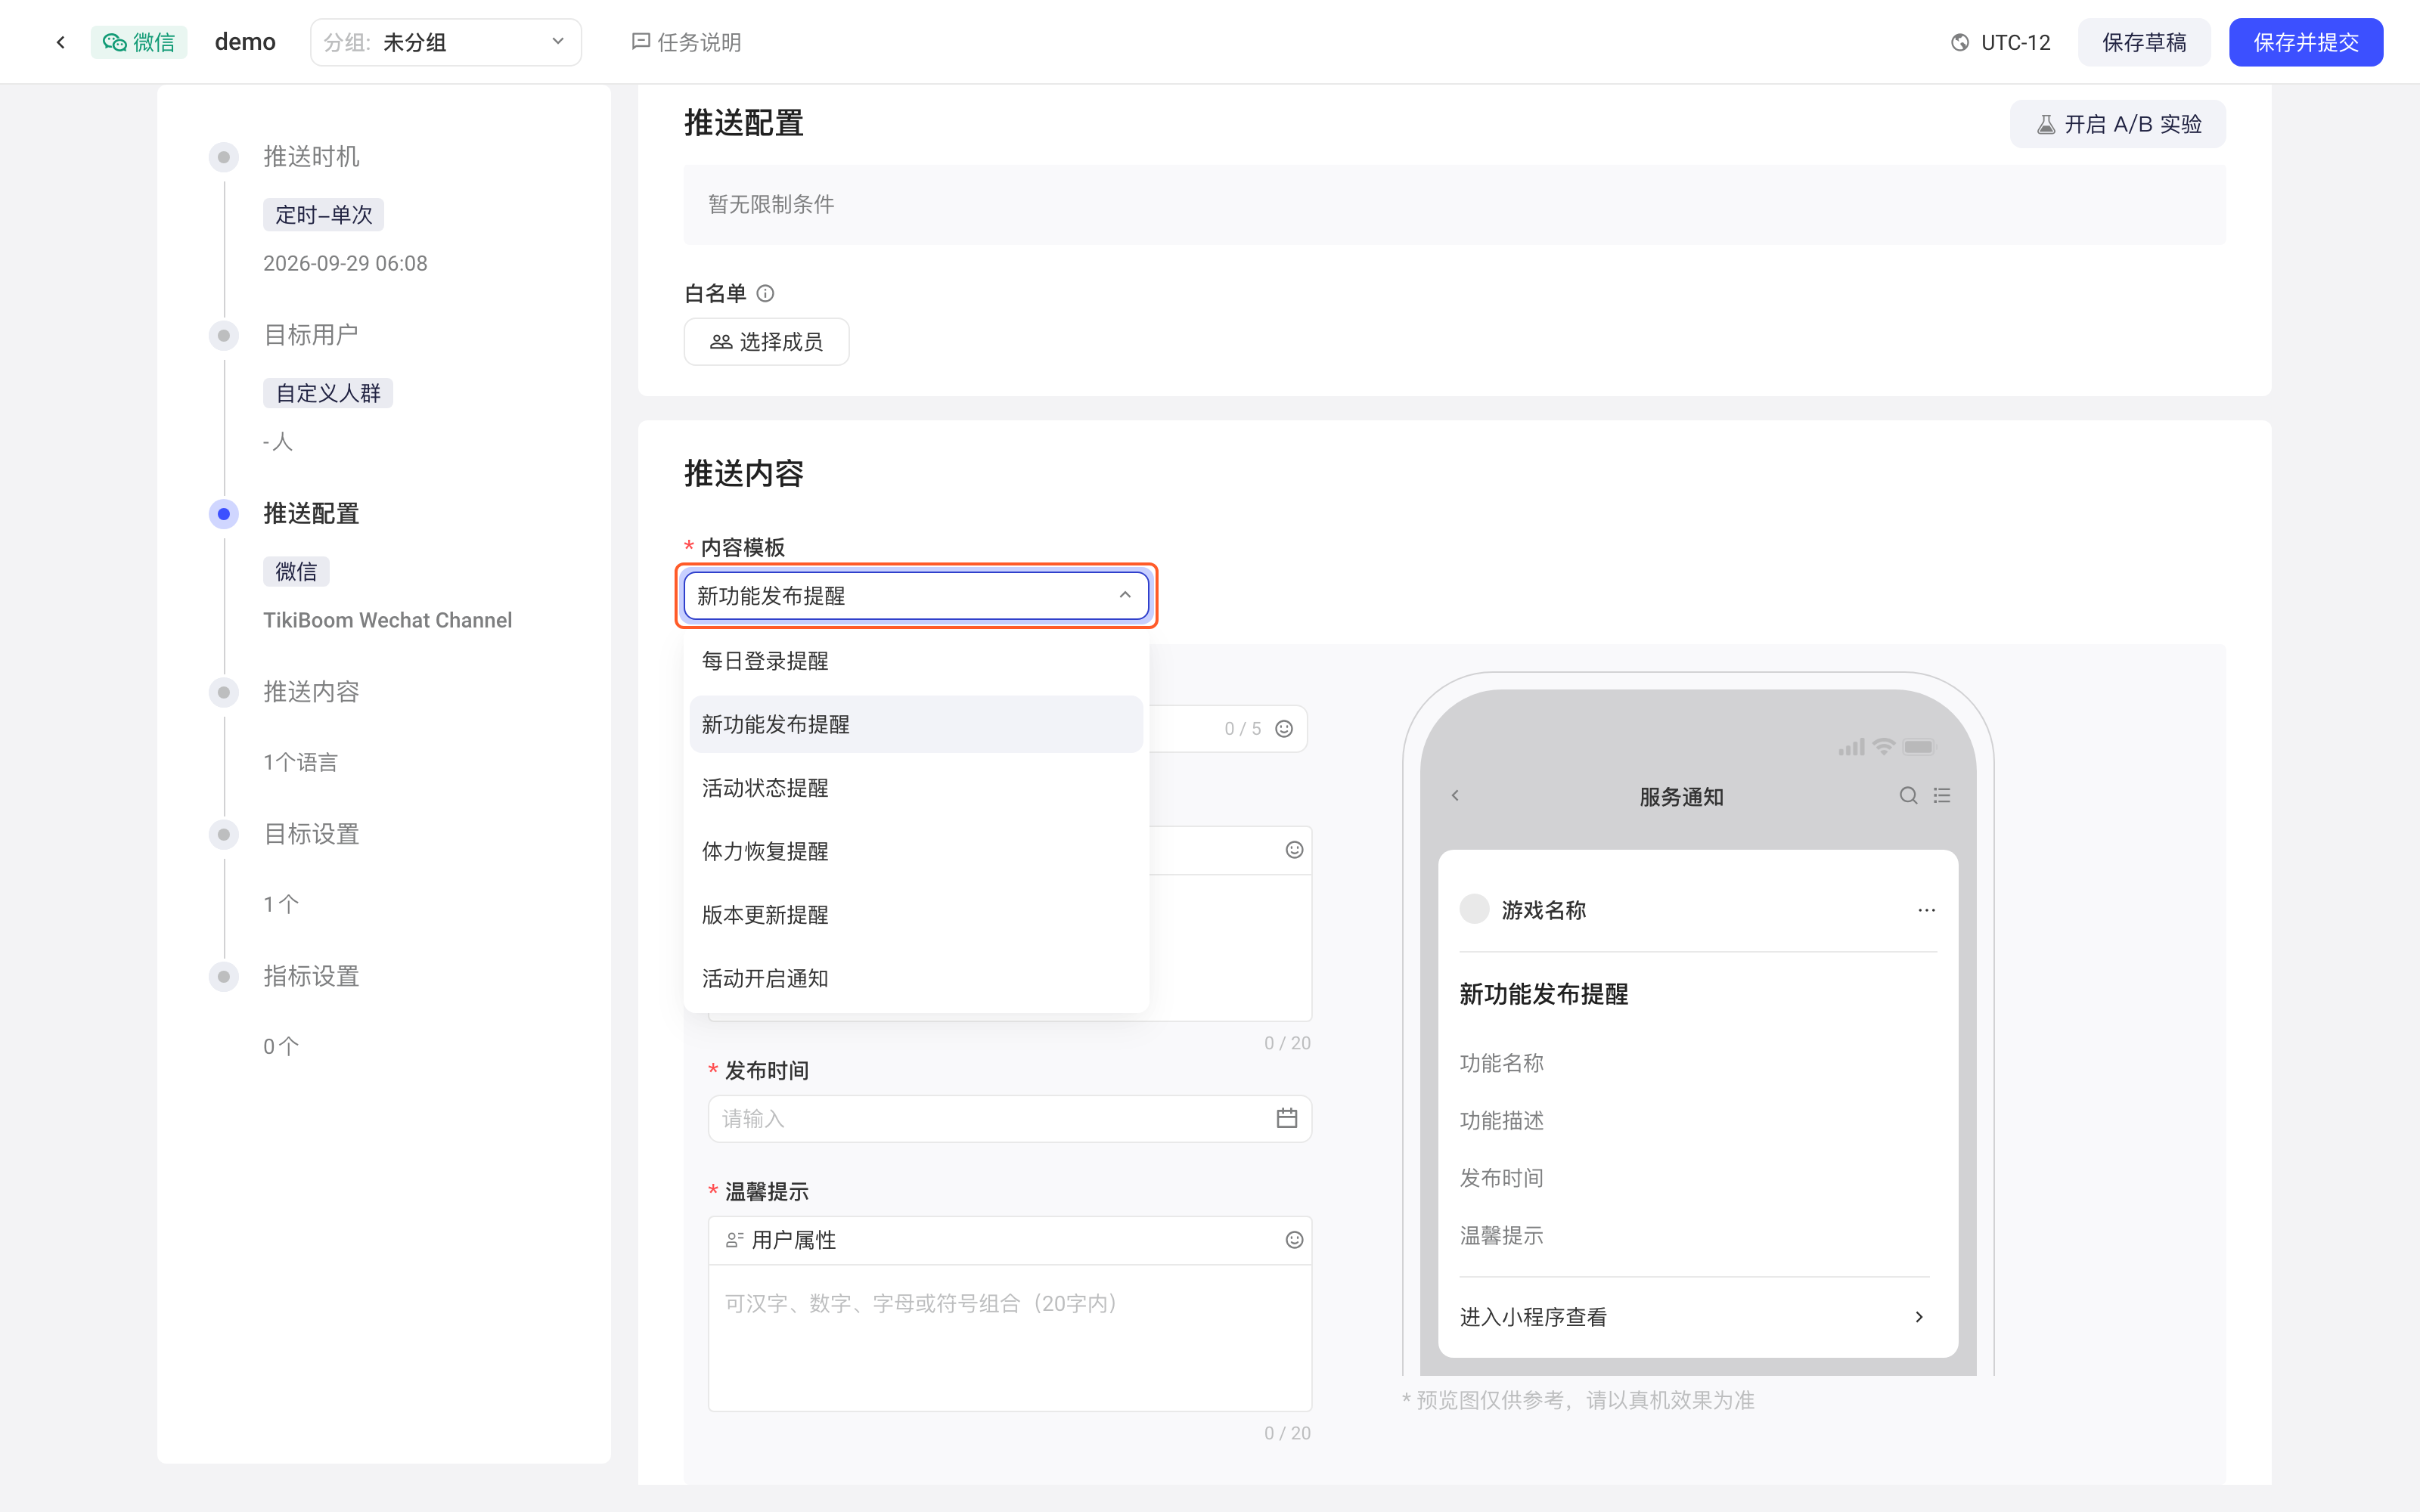Click the 白名单 info icon
Screen dimensions: 2420x1512
point(765,293)
